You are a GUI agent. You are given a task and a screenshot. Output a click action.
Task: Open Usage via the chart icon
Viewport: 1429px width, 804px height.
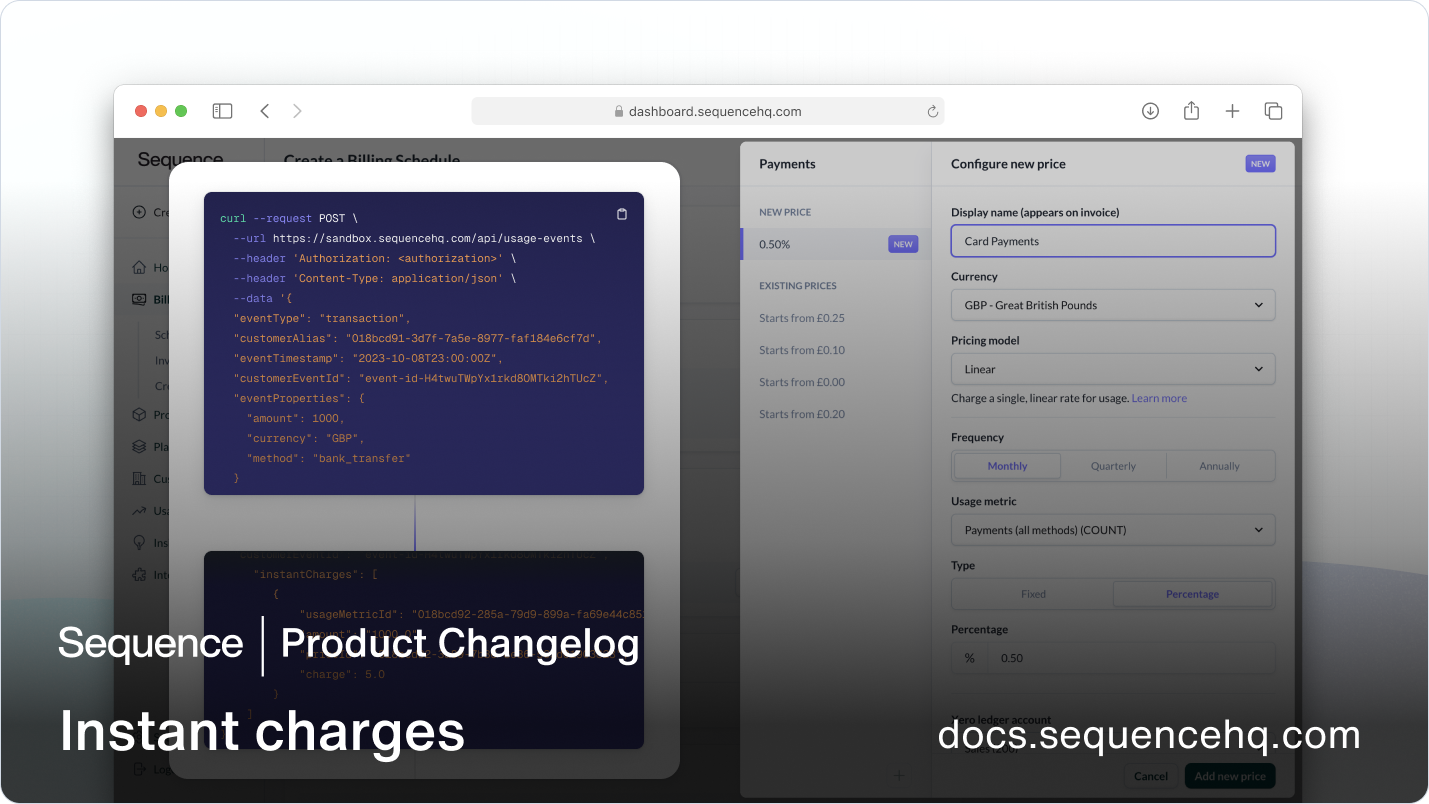139,510
